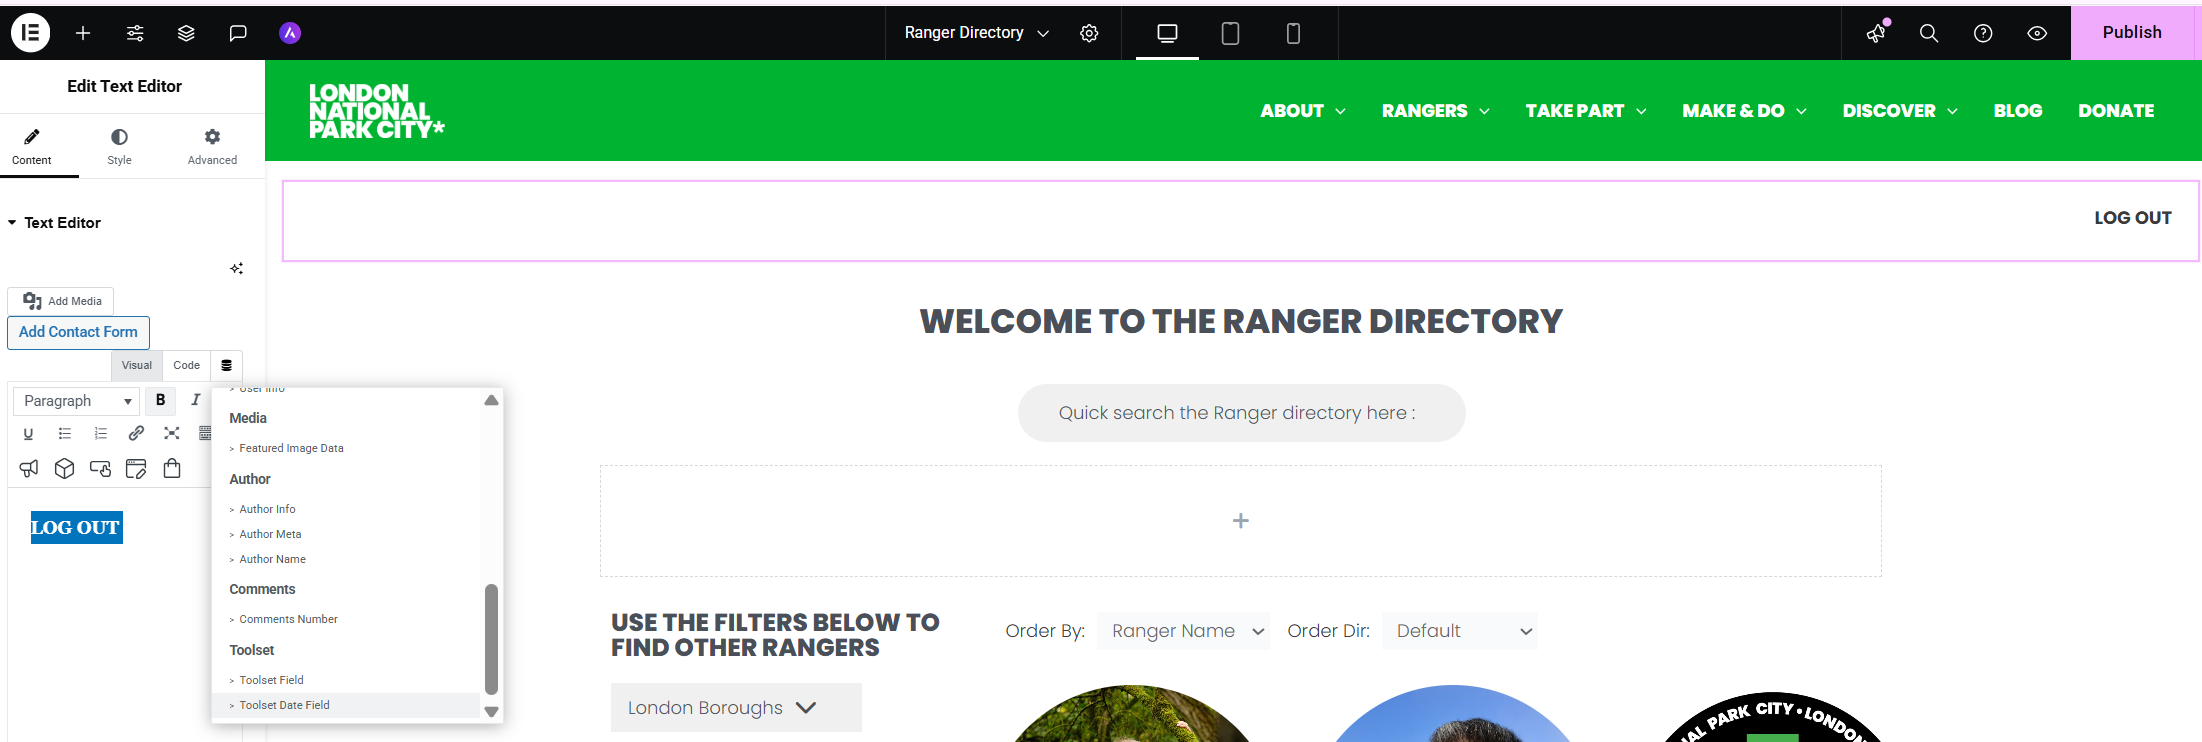The height and width of the screenshot is (742, 2202).
Task: Click the Add Contact Form button
Action: (x=78, y=332)
